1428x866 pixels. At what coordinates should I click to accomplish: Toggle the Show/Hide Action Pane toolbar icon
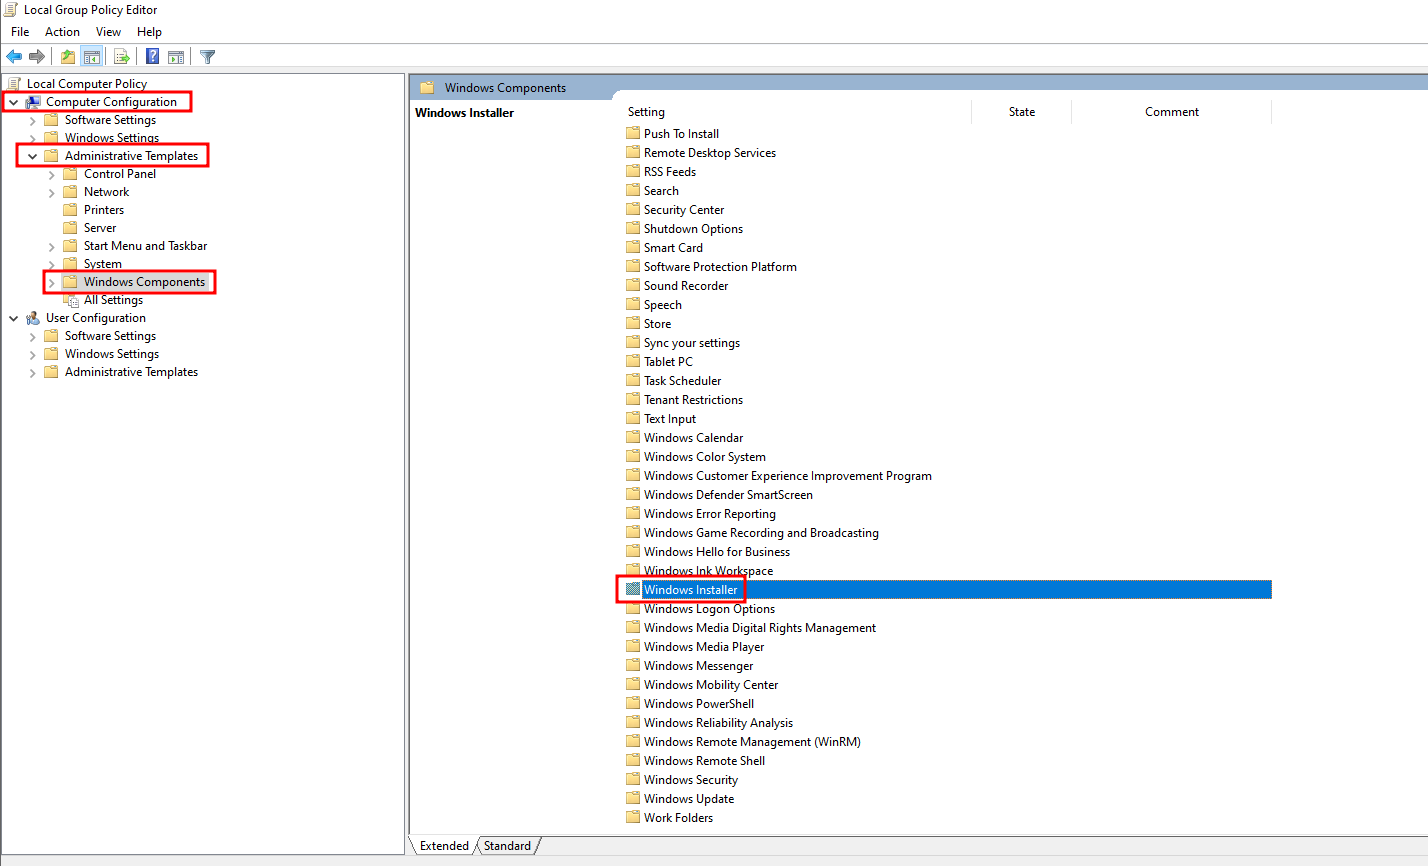[x=176, y=57]
